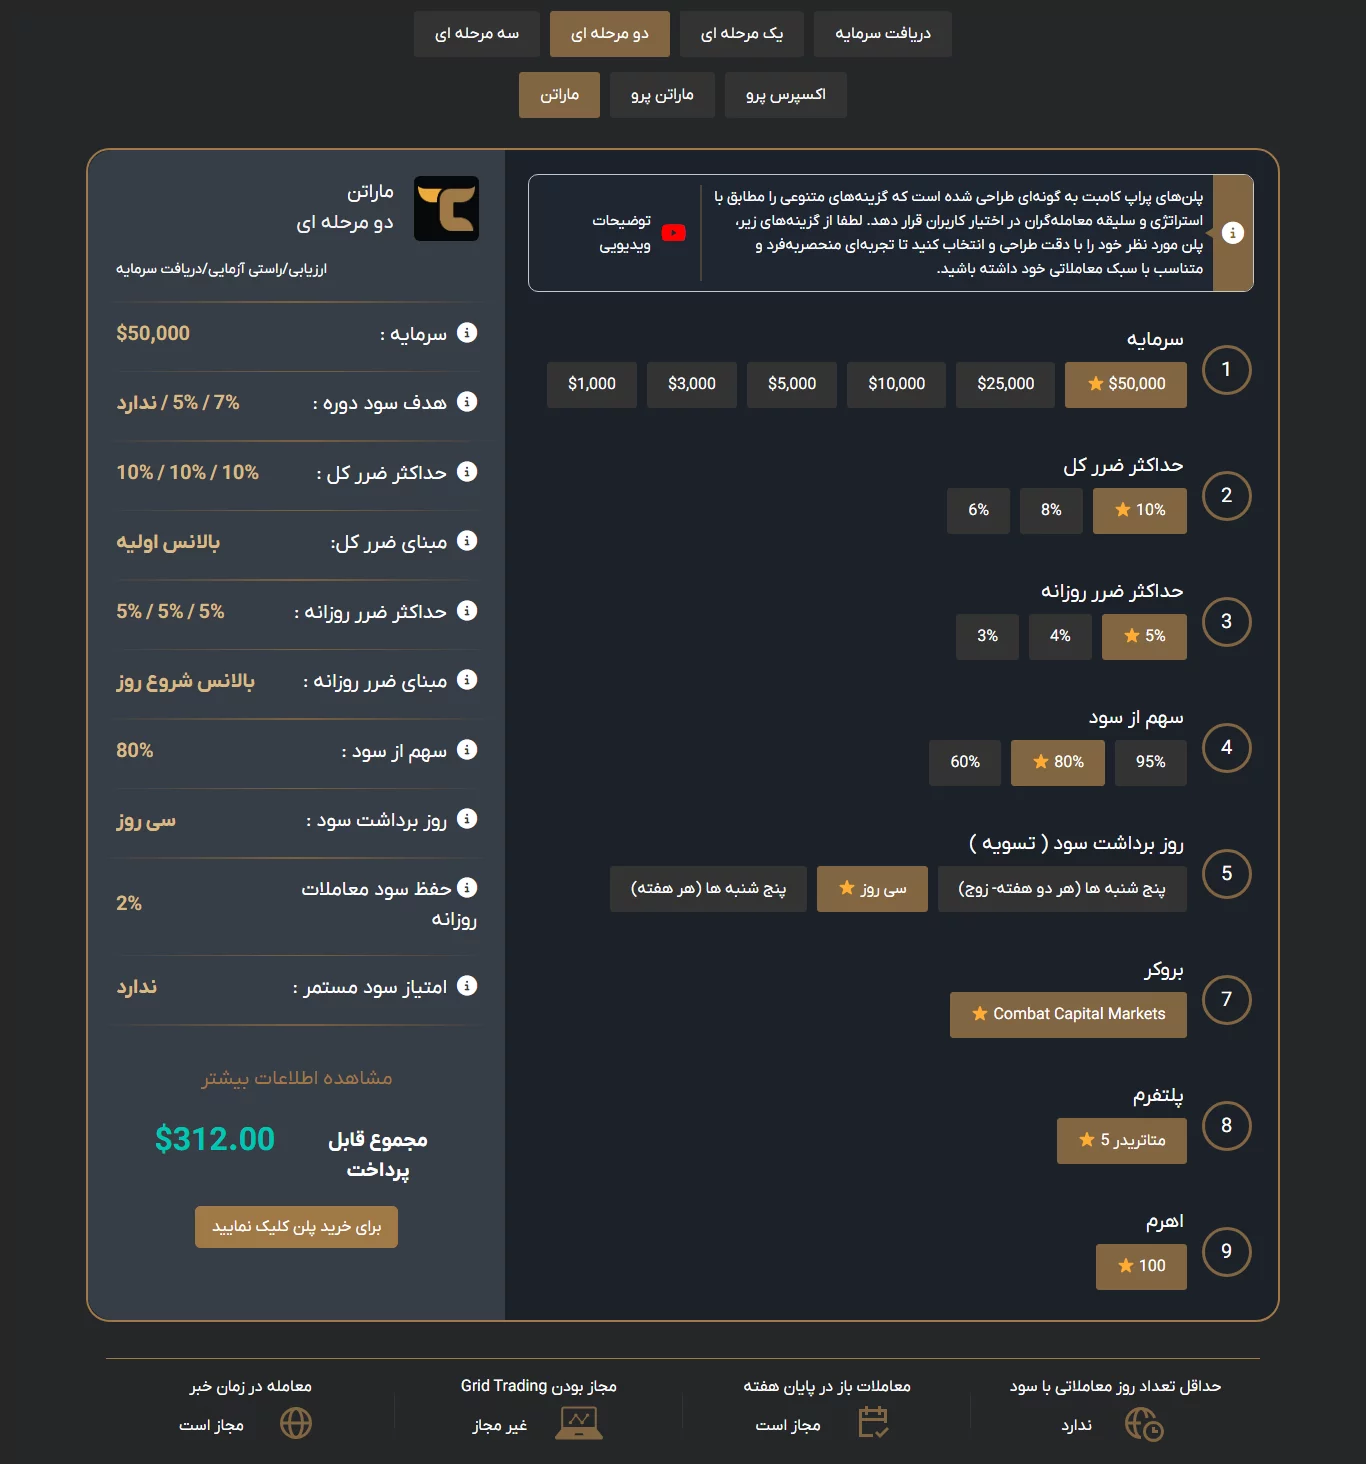Click the info icon on the description banner
The height and width of the screenshot is (1464, 1366).
(1233, 233)
